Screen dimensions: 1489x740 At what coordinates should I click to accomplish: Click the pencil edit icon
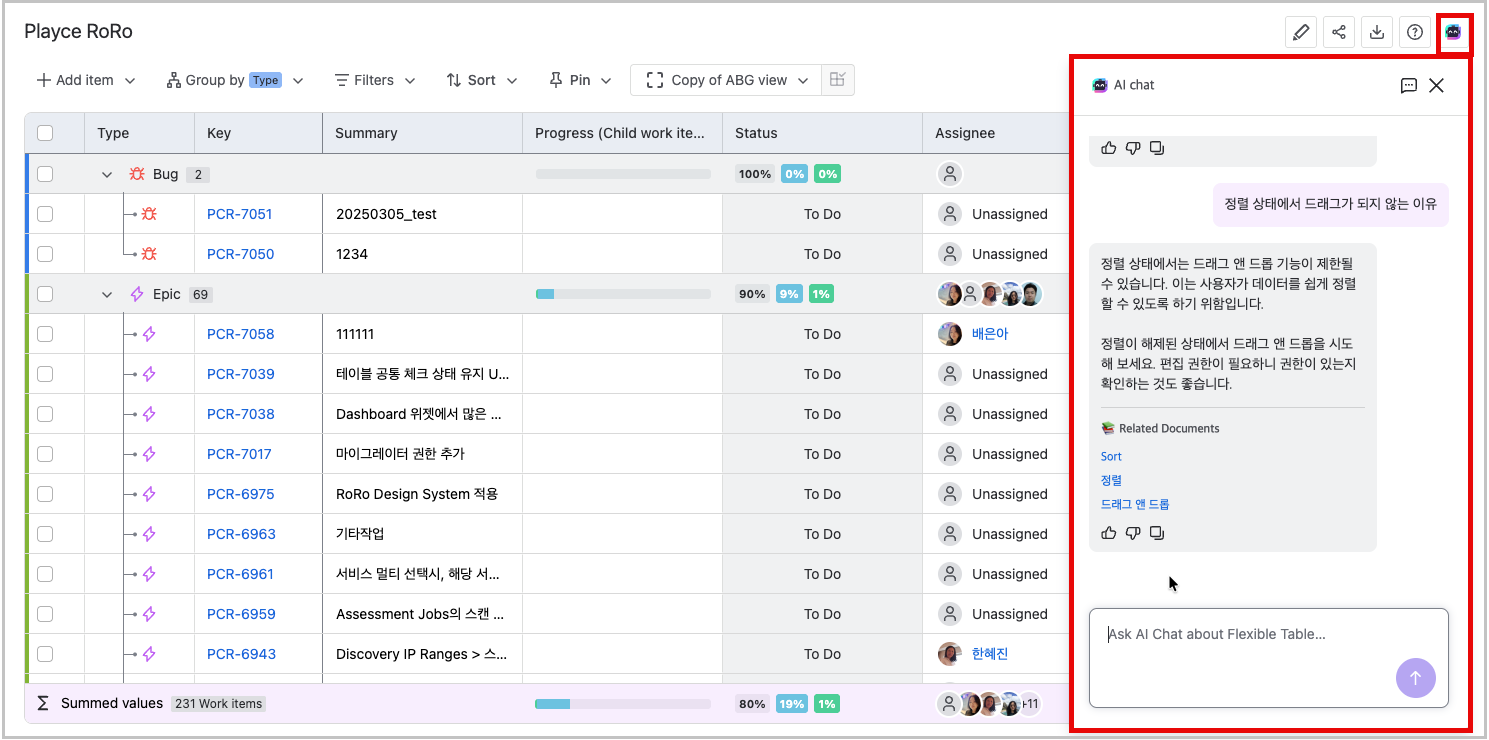[x=1300, y=31]
